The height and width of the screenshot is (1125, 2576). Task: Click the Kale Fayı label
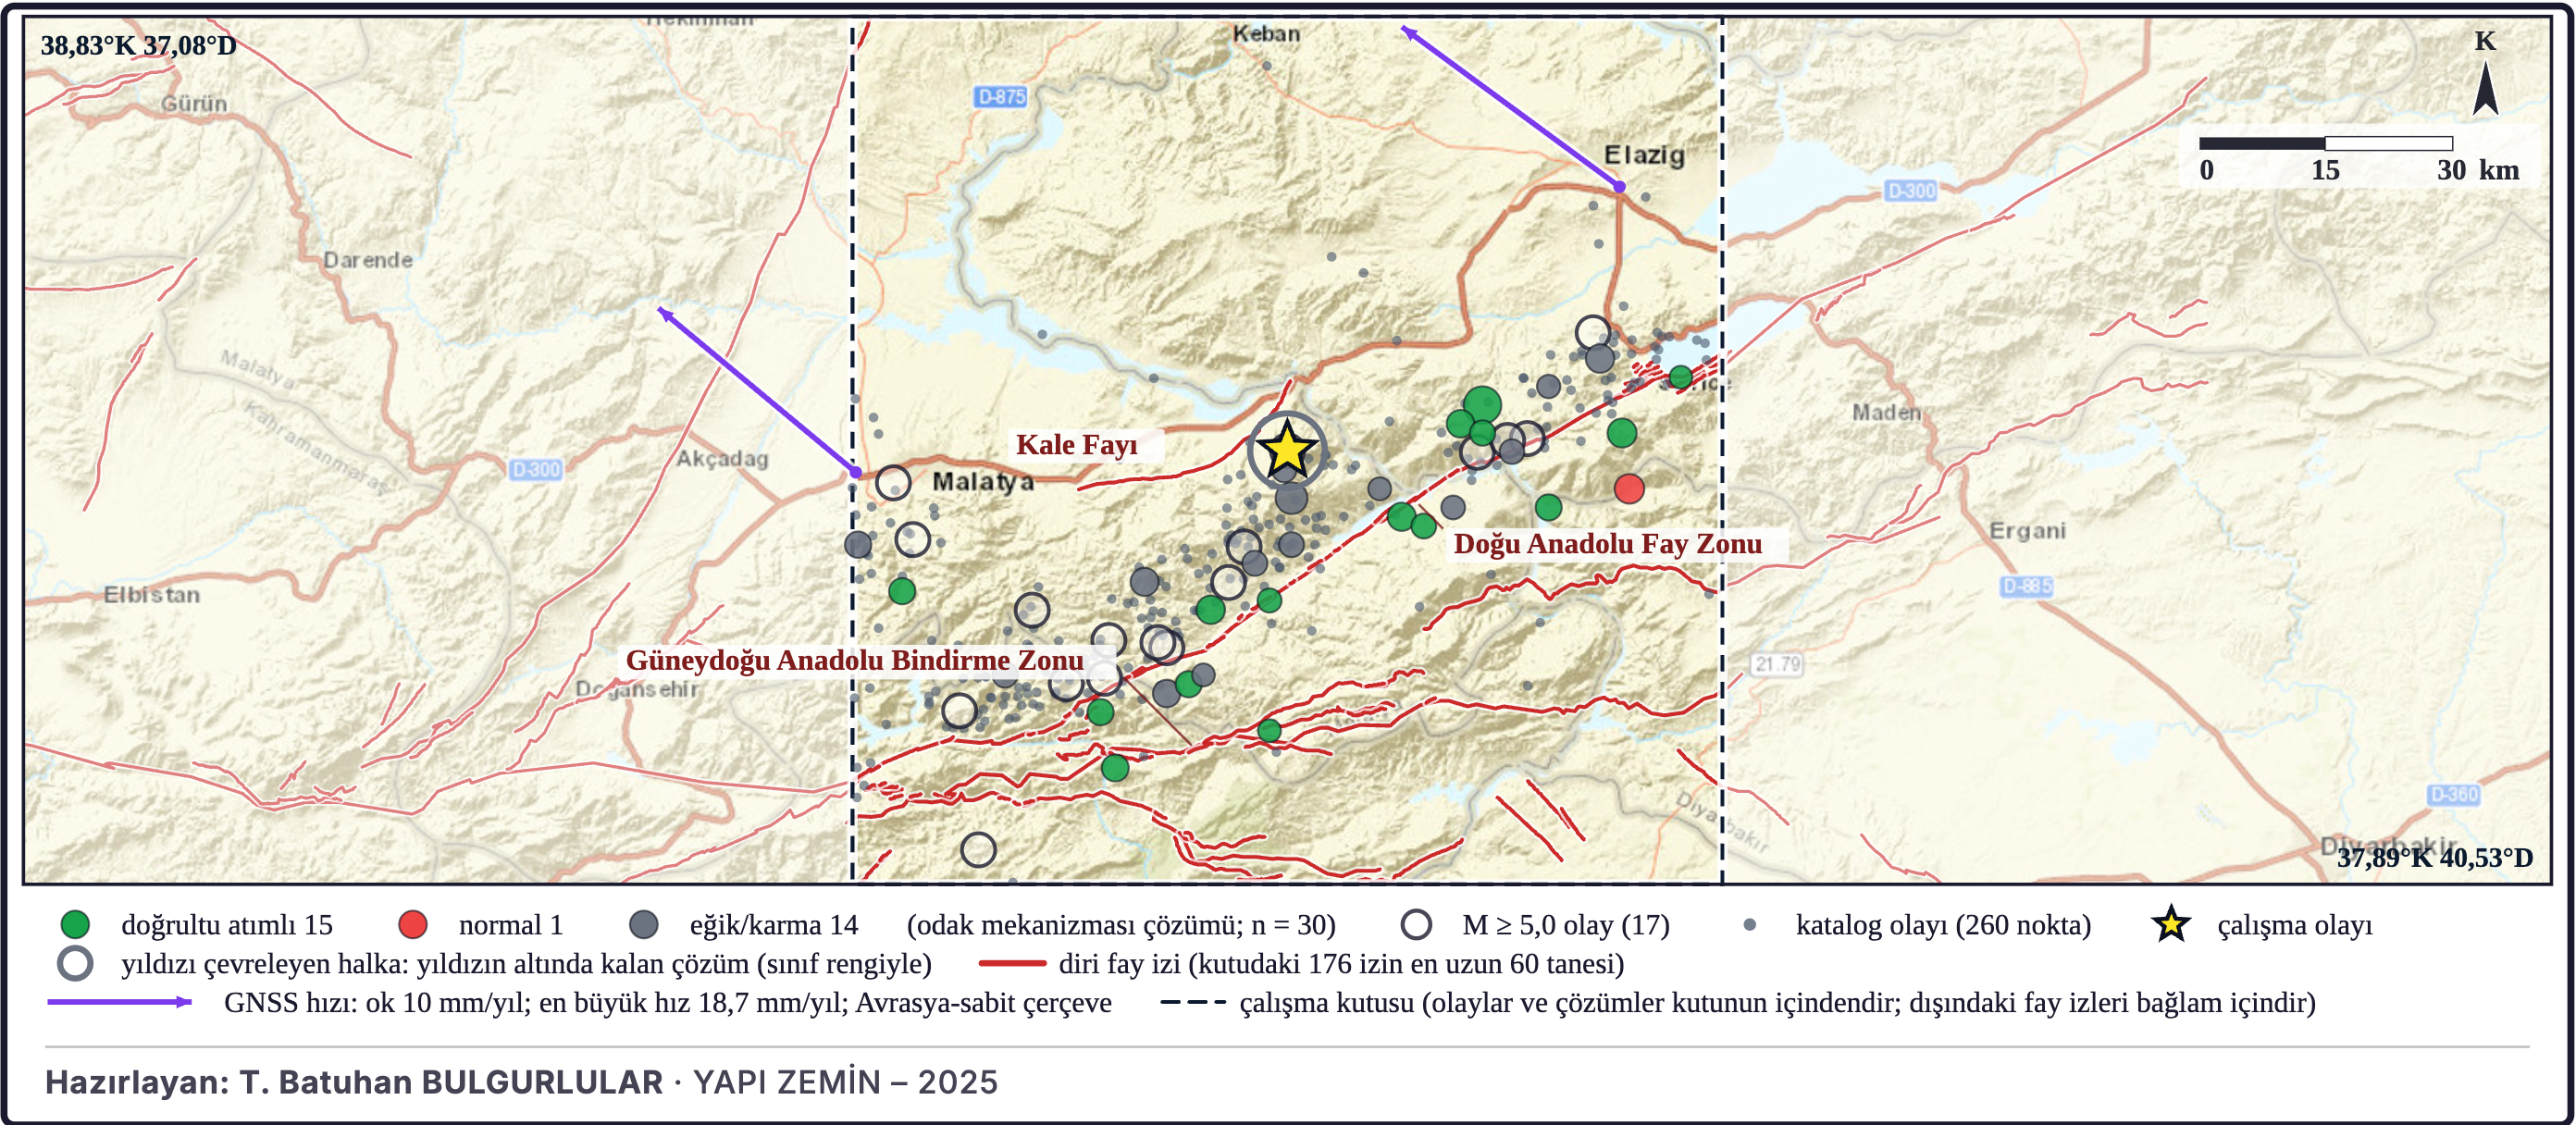(1077, 445)
